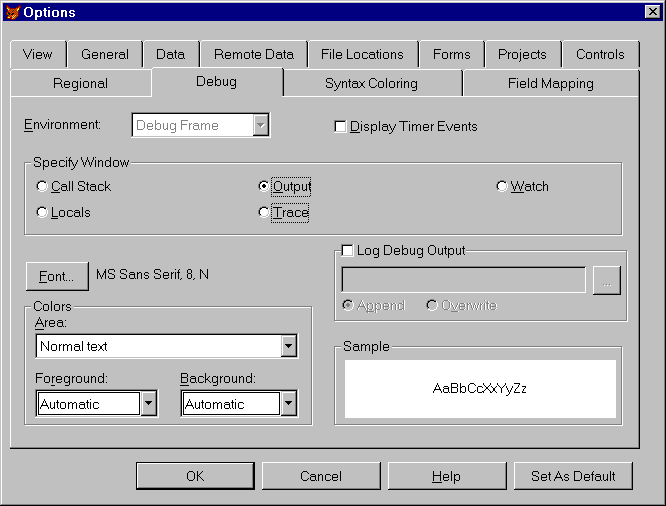Click the log file path input field
666x506 pixels.
tap(463, 280)
